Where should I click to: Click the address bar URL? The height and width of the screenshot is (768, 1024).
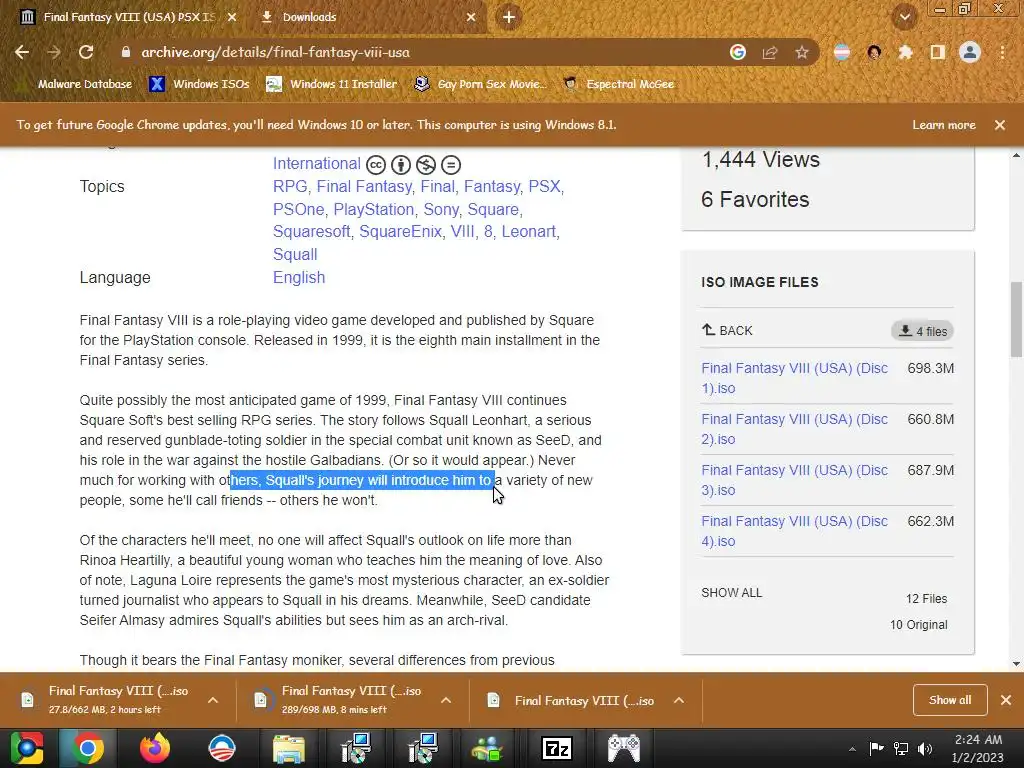click(276, 52)
